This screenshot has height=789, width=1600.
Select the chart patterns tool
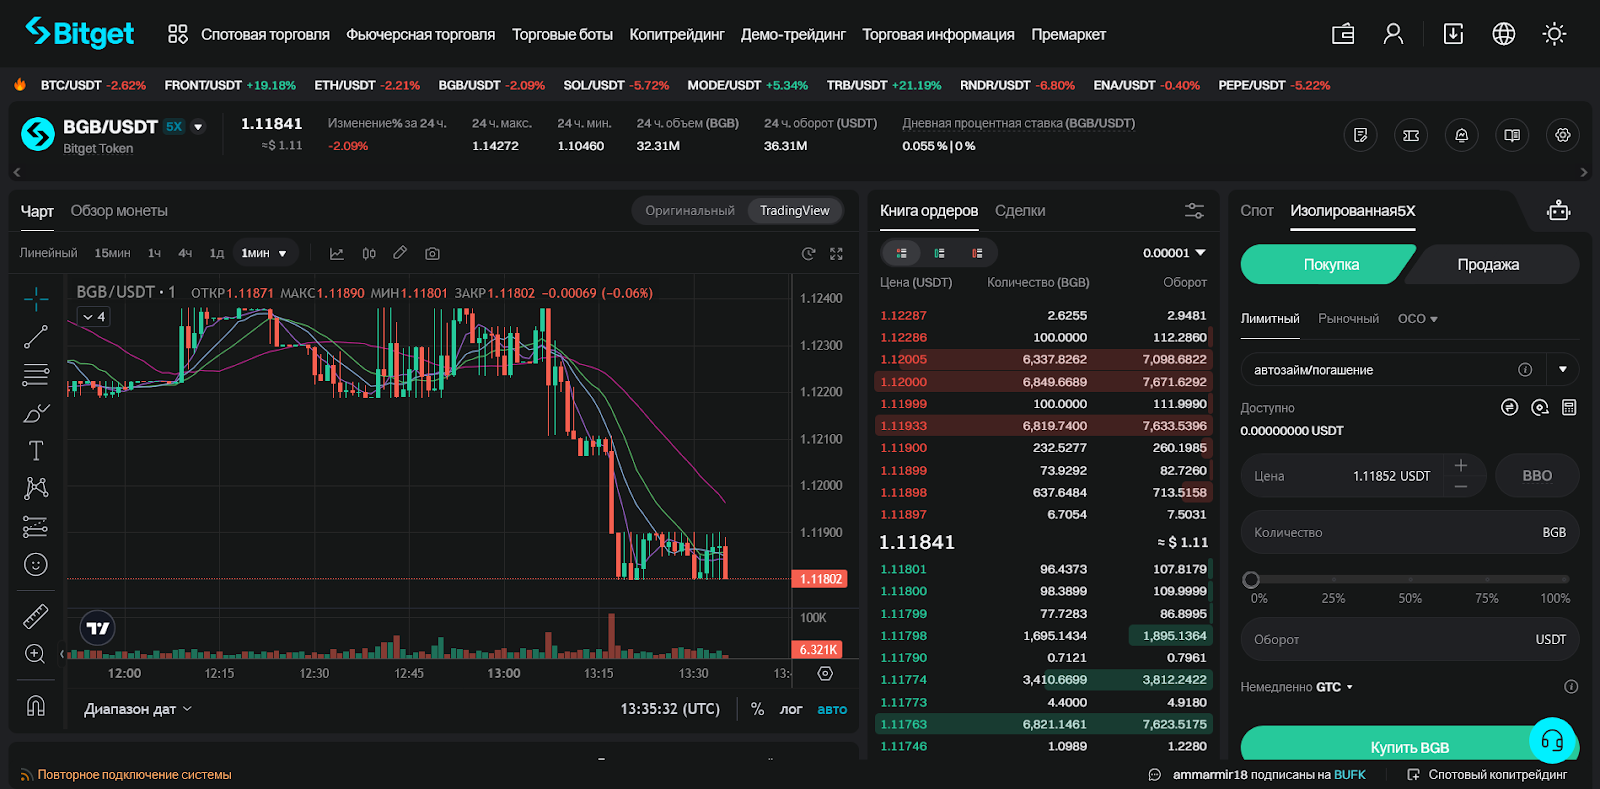tap(36, 488)
